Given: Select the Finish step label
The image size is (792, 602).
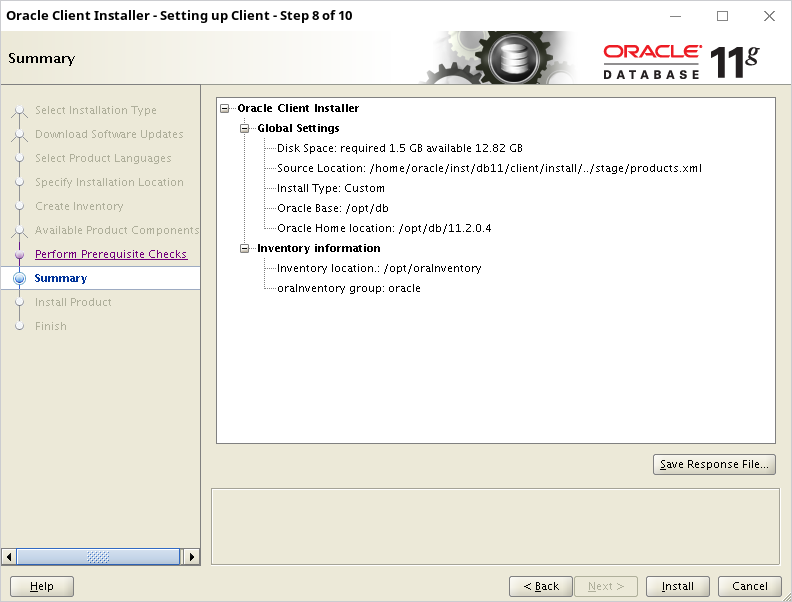Looking at the screenshot, I should (51, 326).
